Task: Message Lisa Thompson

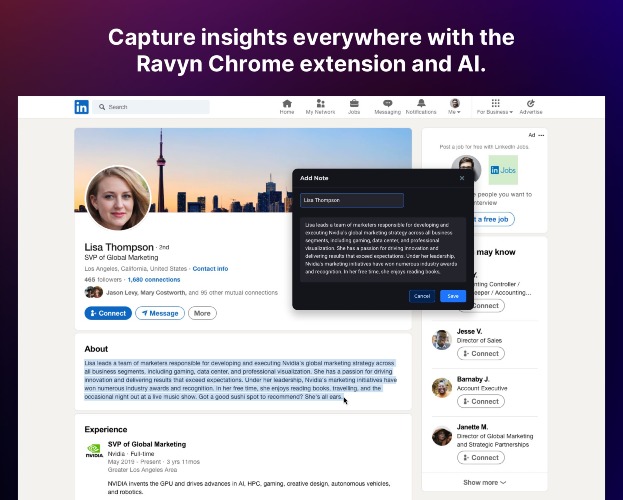Action: click(160, 313)
